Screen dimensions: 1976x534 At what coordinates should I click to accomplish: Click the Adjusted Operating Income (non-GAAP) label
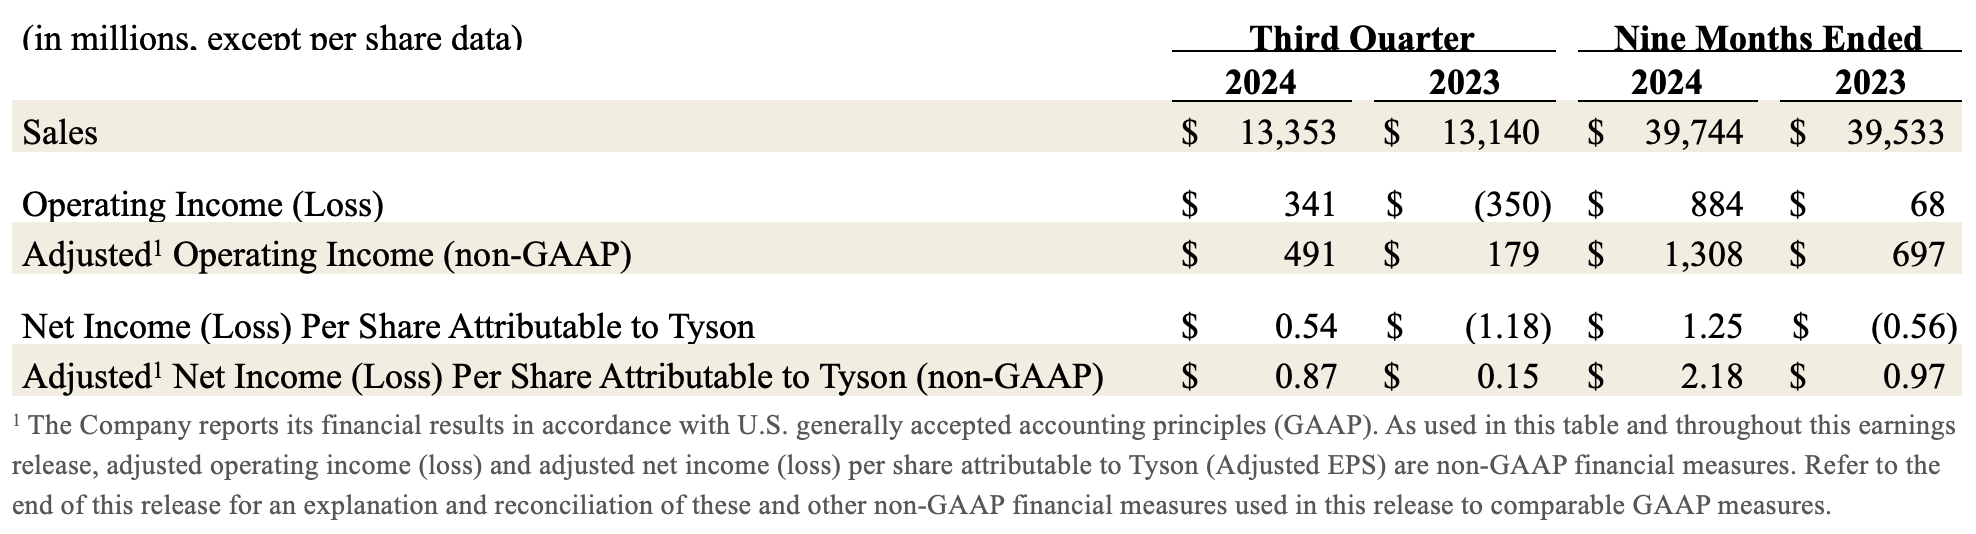[x=327, y=255]
